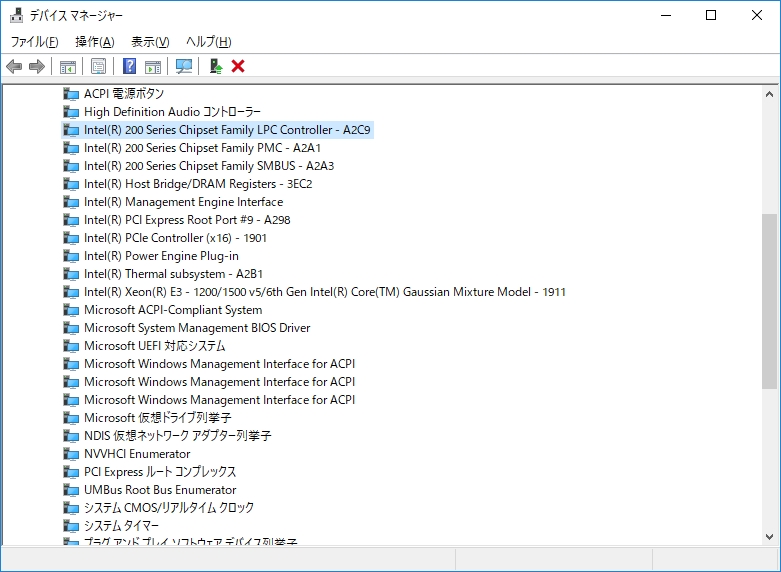Click the scrollbar down arrow

click(769, 537)
